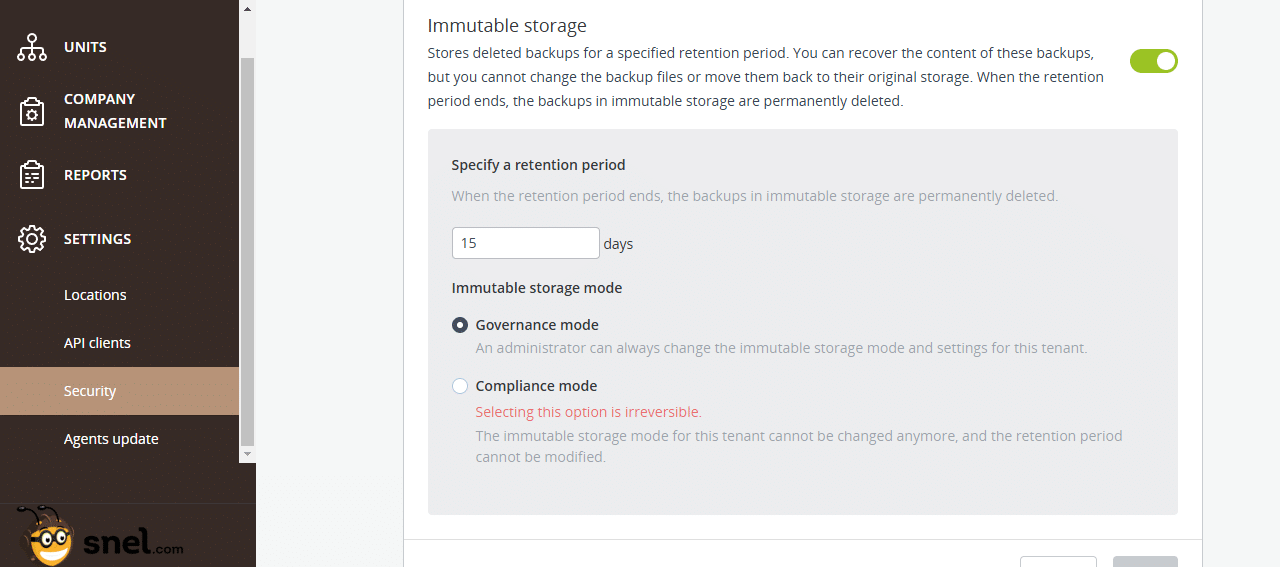The image size is (1280, 567).
Task: Select the Governance mode radio button
Action: [460, 325]
